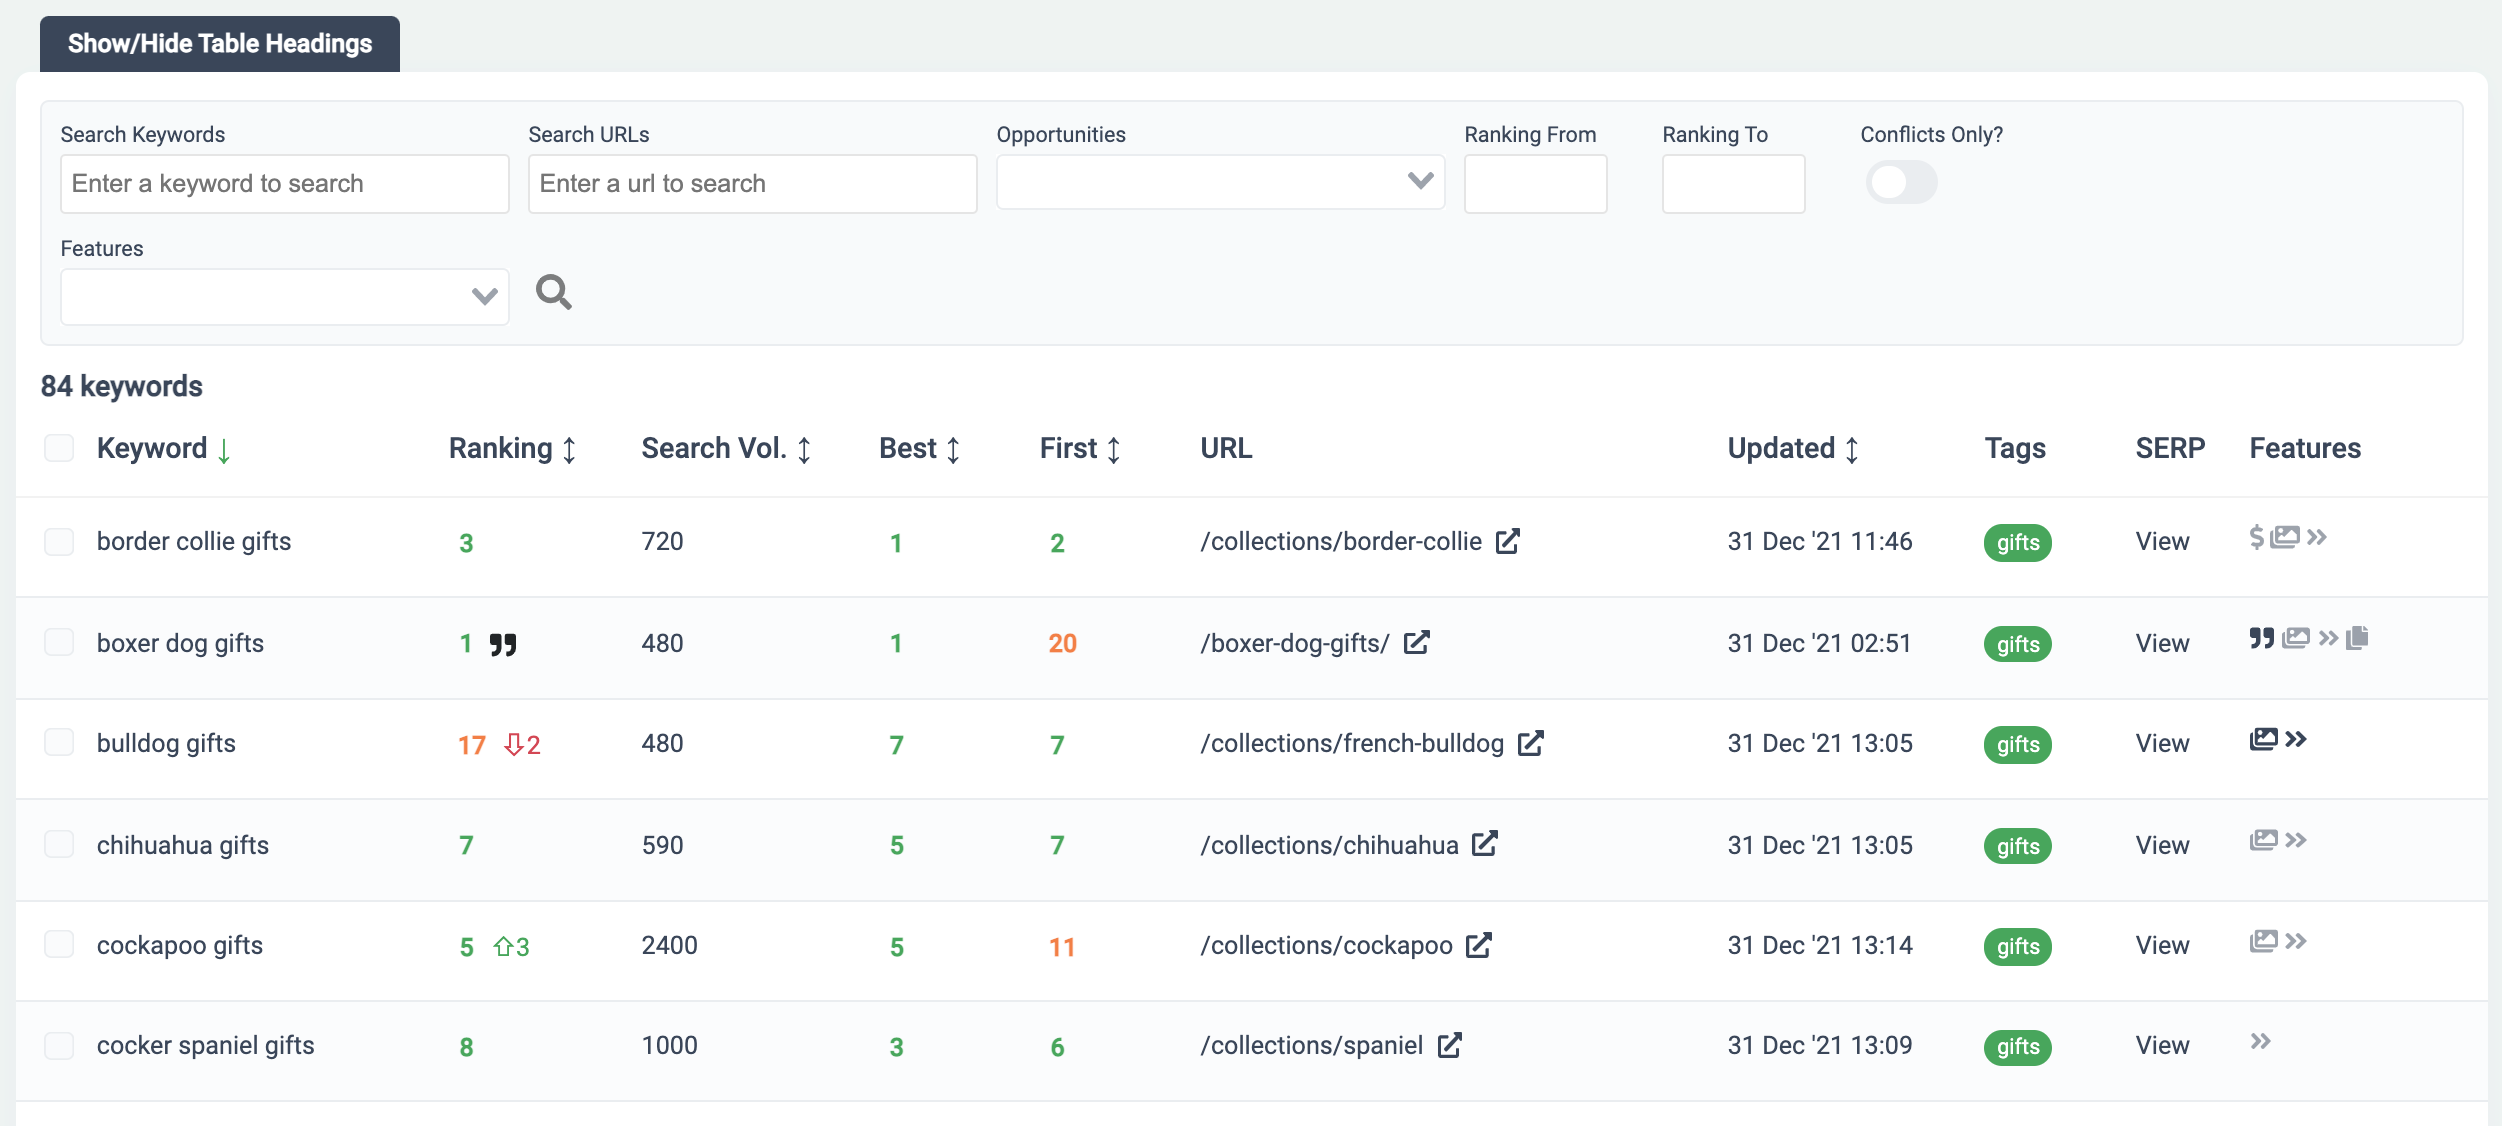2502x1126 pixels.
Task: Click double-chevron feature icon in cocker spaniel row
Action: pos(2260,1041)
